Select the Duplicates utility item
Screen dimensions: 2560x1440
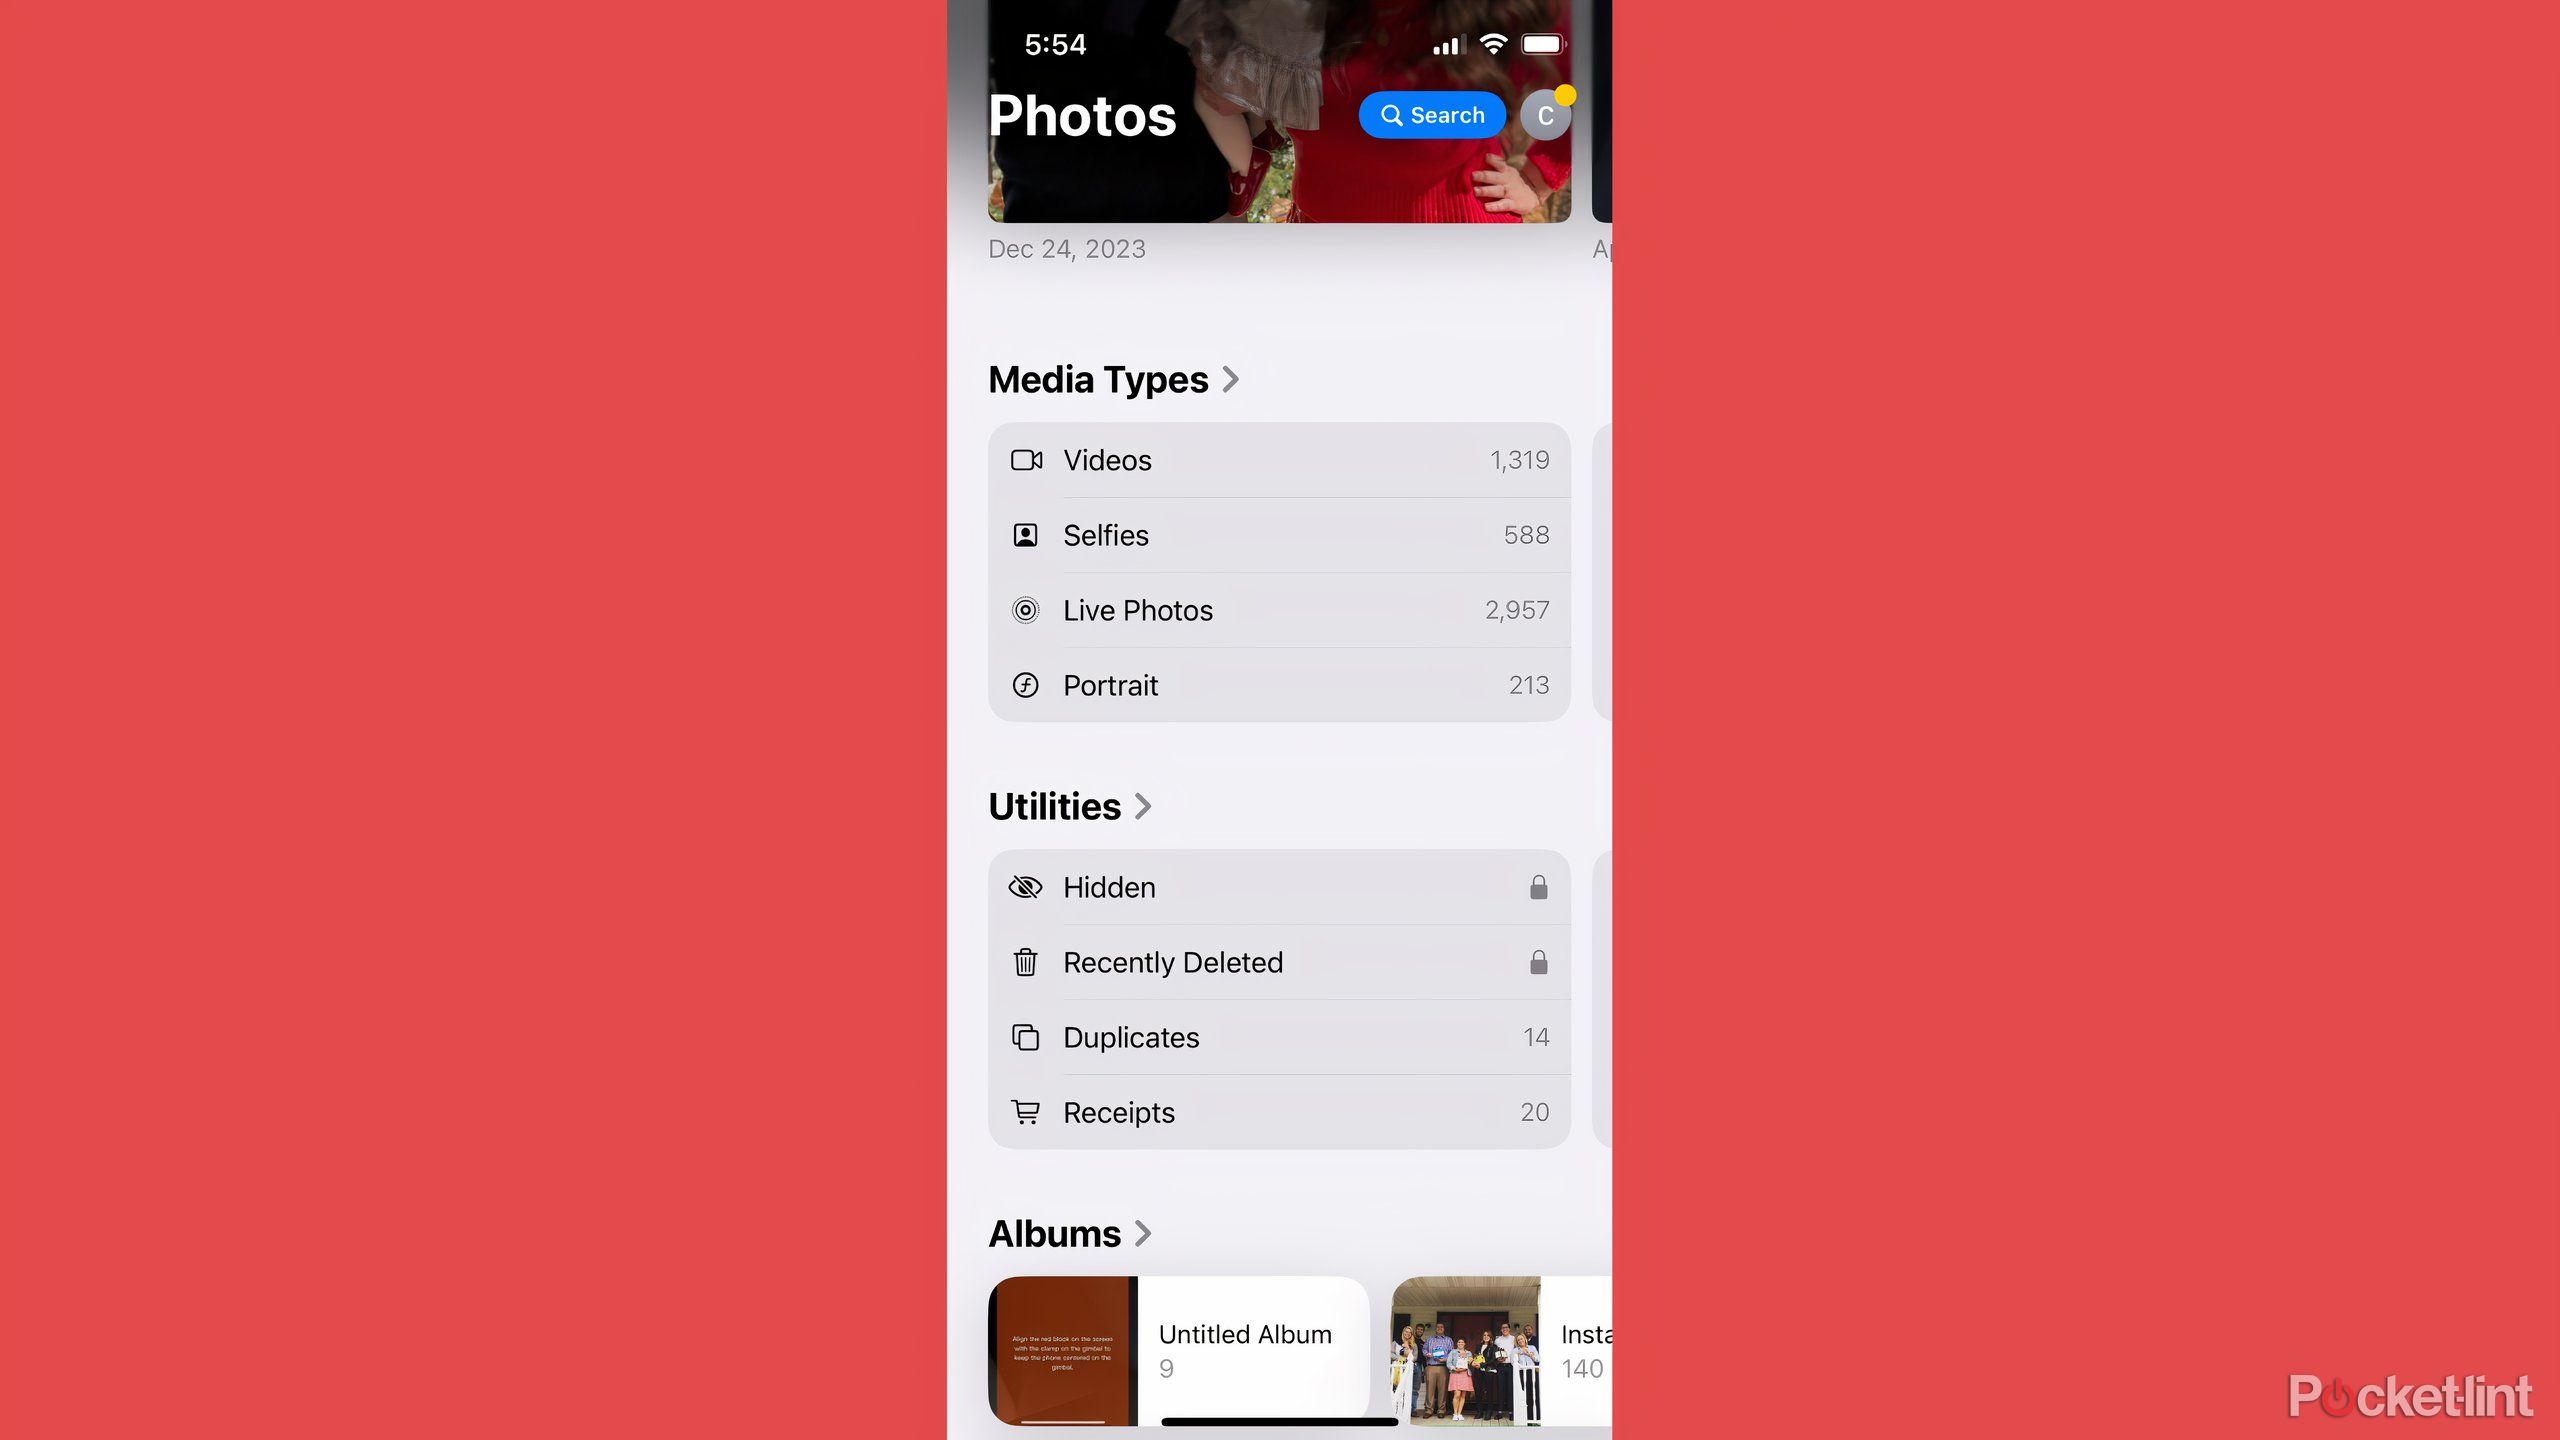tap(1278, 1037)
